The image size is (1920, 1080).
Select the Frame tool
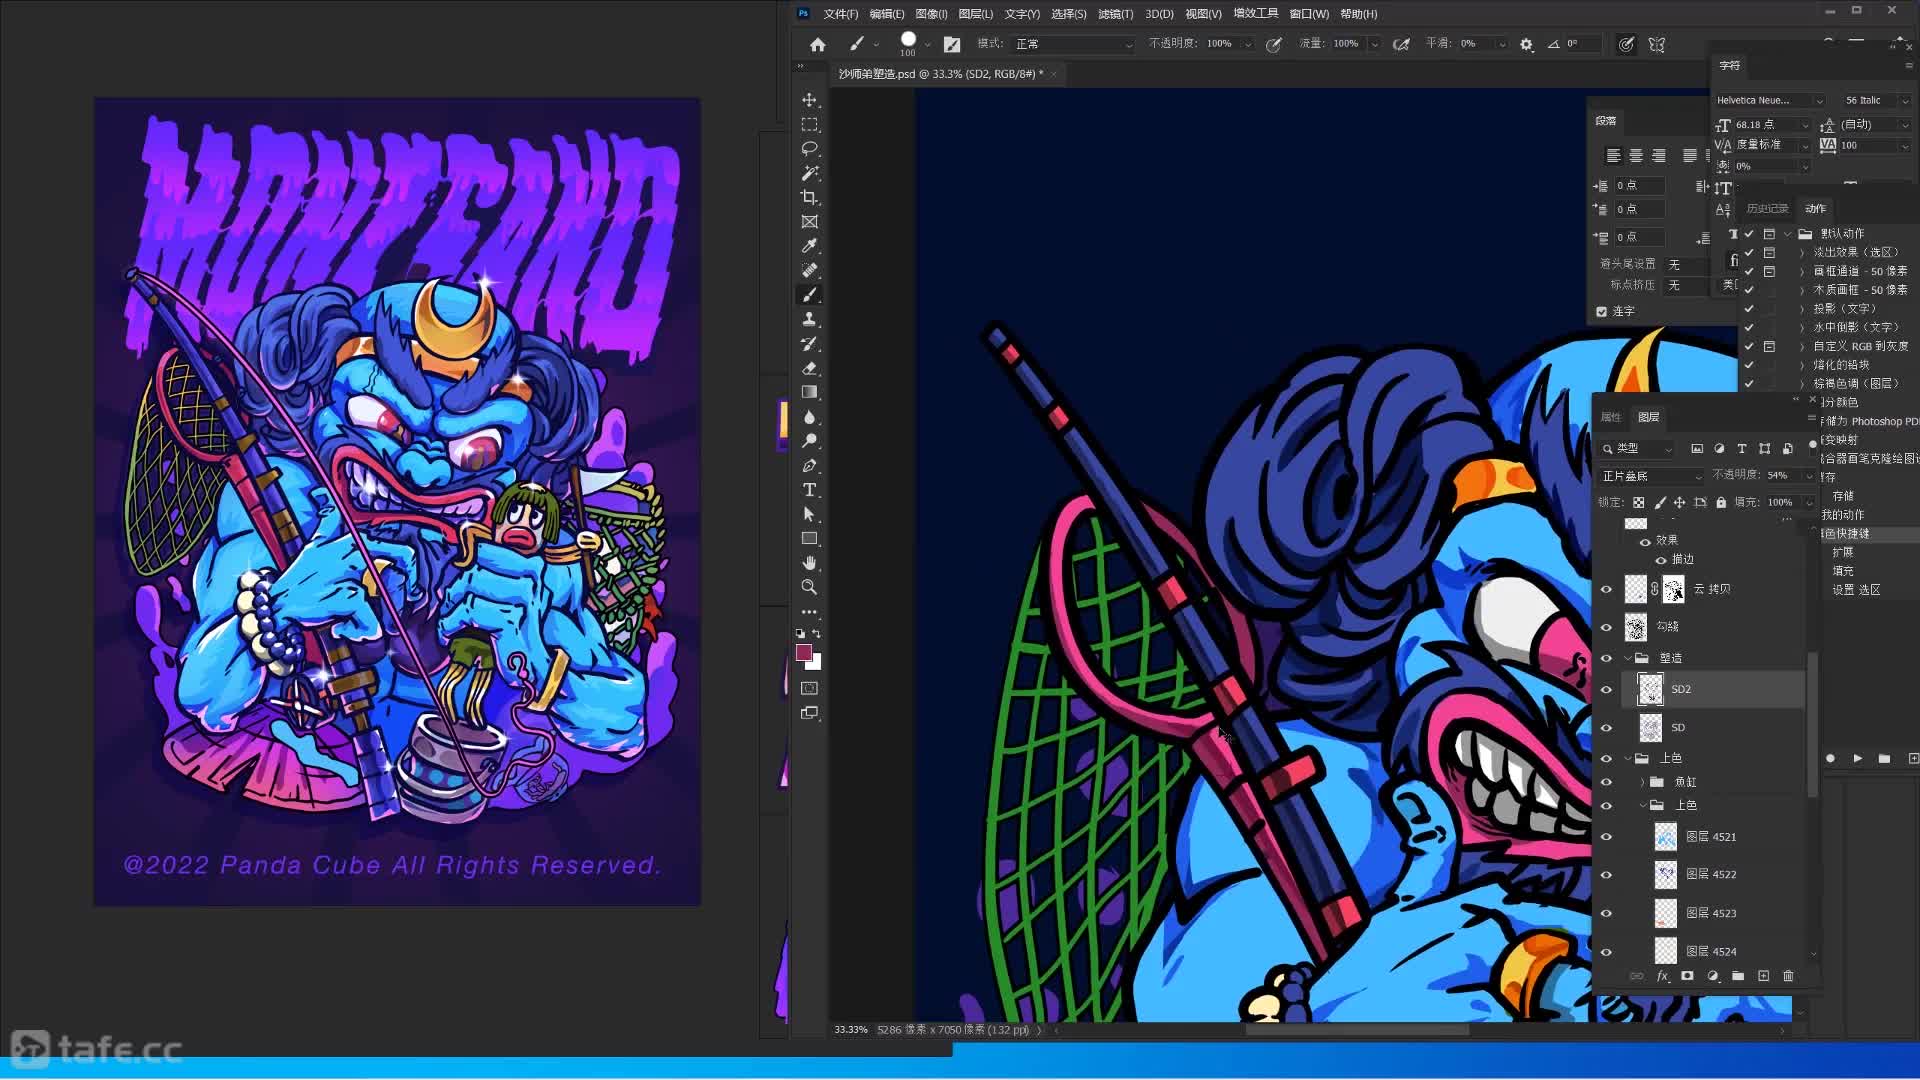tap(810, 222)
